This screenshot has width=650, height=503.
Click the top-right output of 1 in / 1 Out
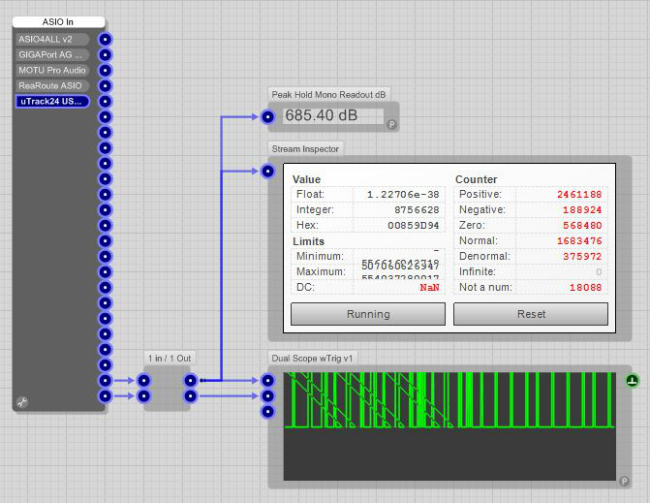[x=190, y=381]
